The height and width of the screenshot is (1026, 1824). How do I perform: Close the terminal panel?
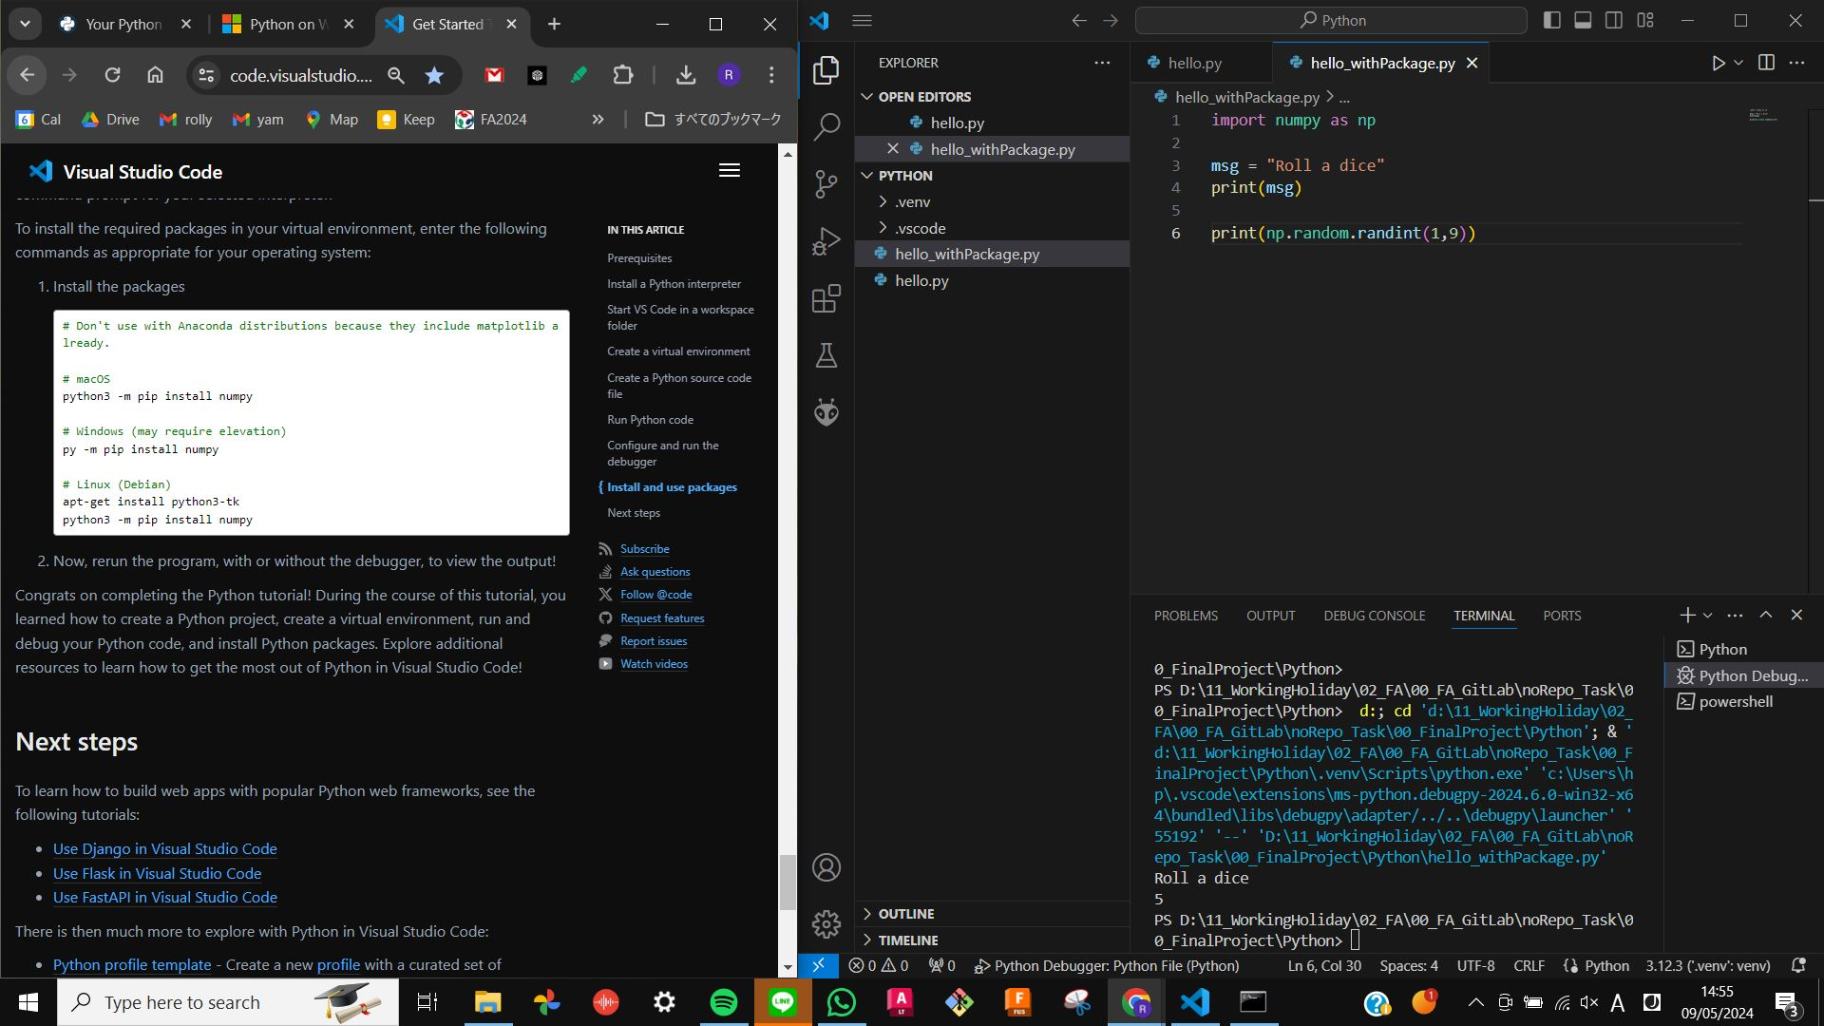tap(1797, 616)
